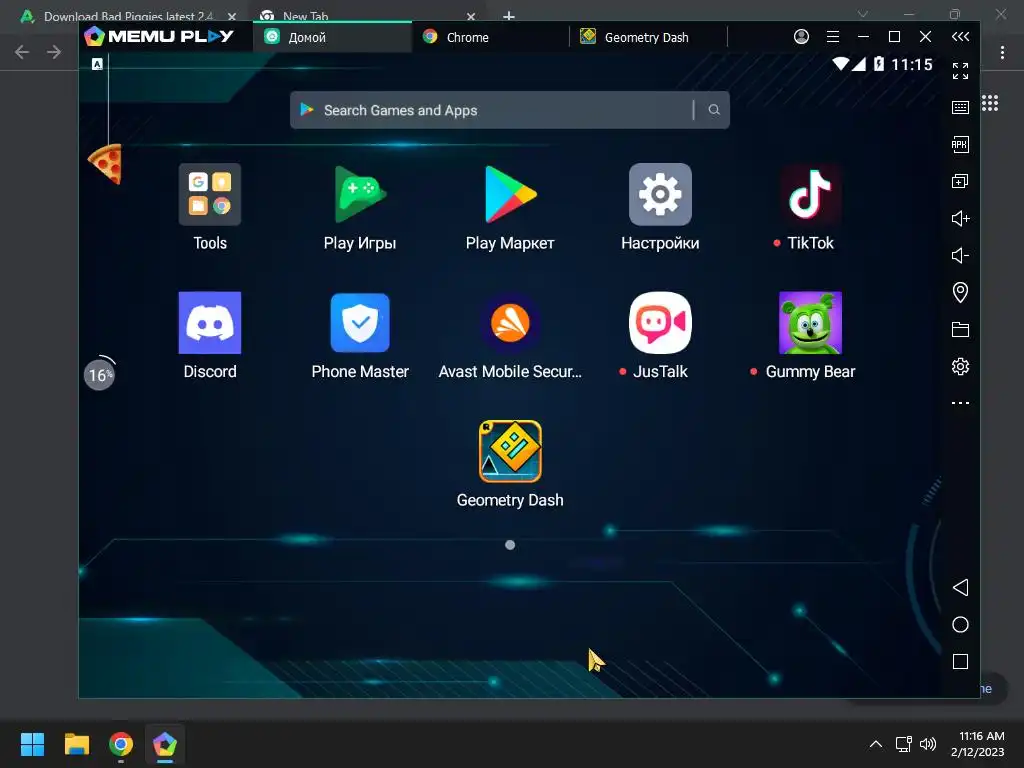Click the browser back arrow
The image size is (1024, 768).
pos(22,52)
